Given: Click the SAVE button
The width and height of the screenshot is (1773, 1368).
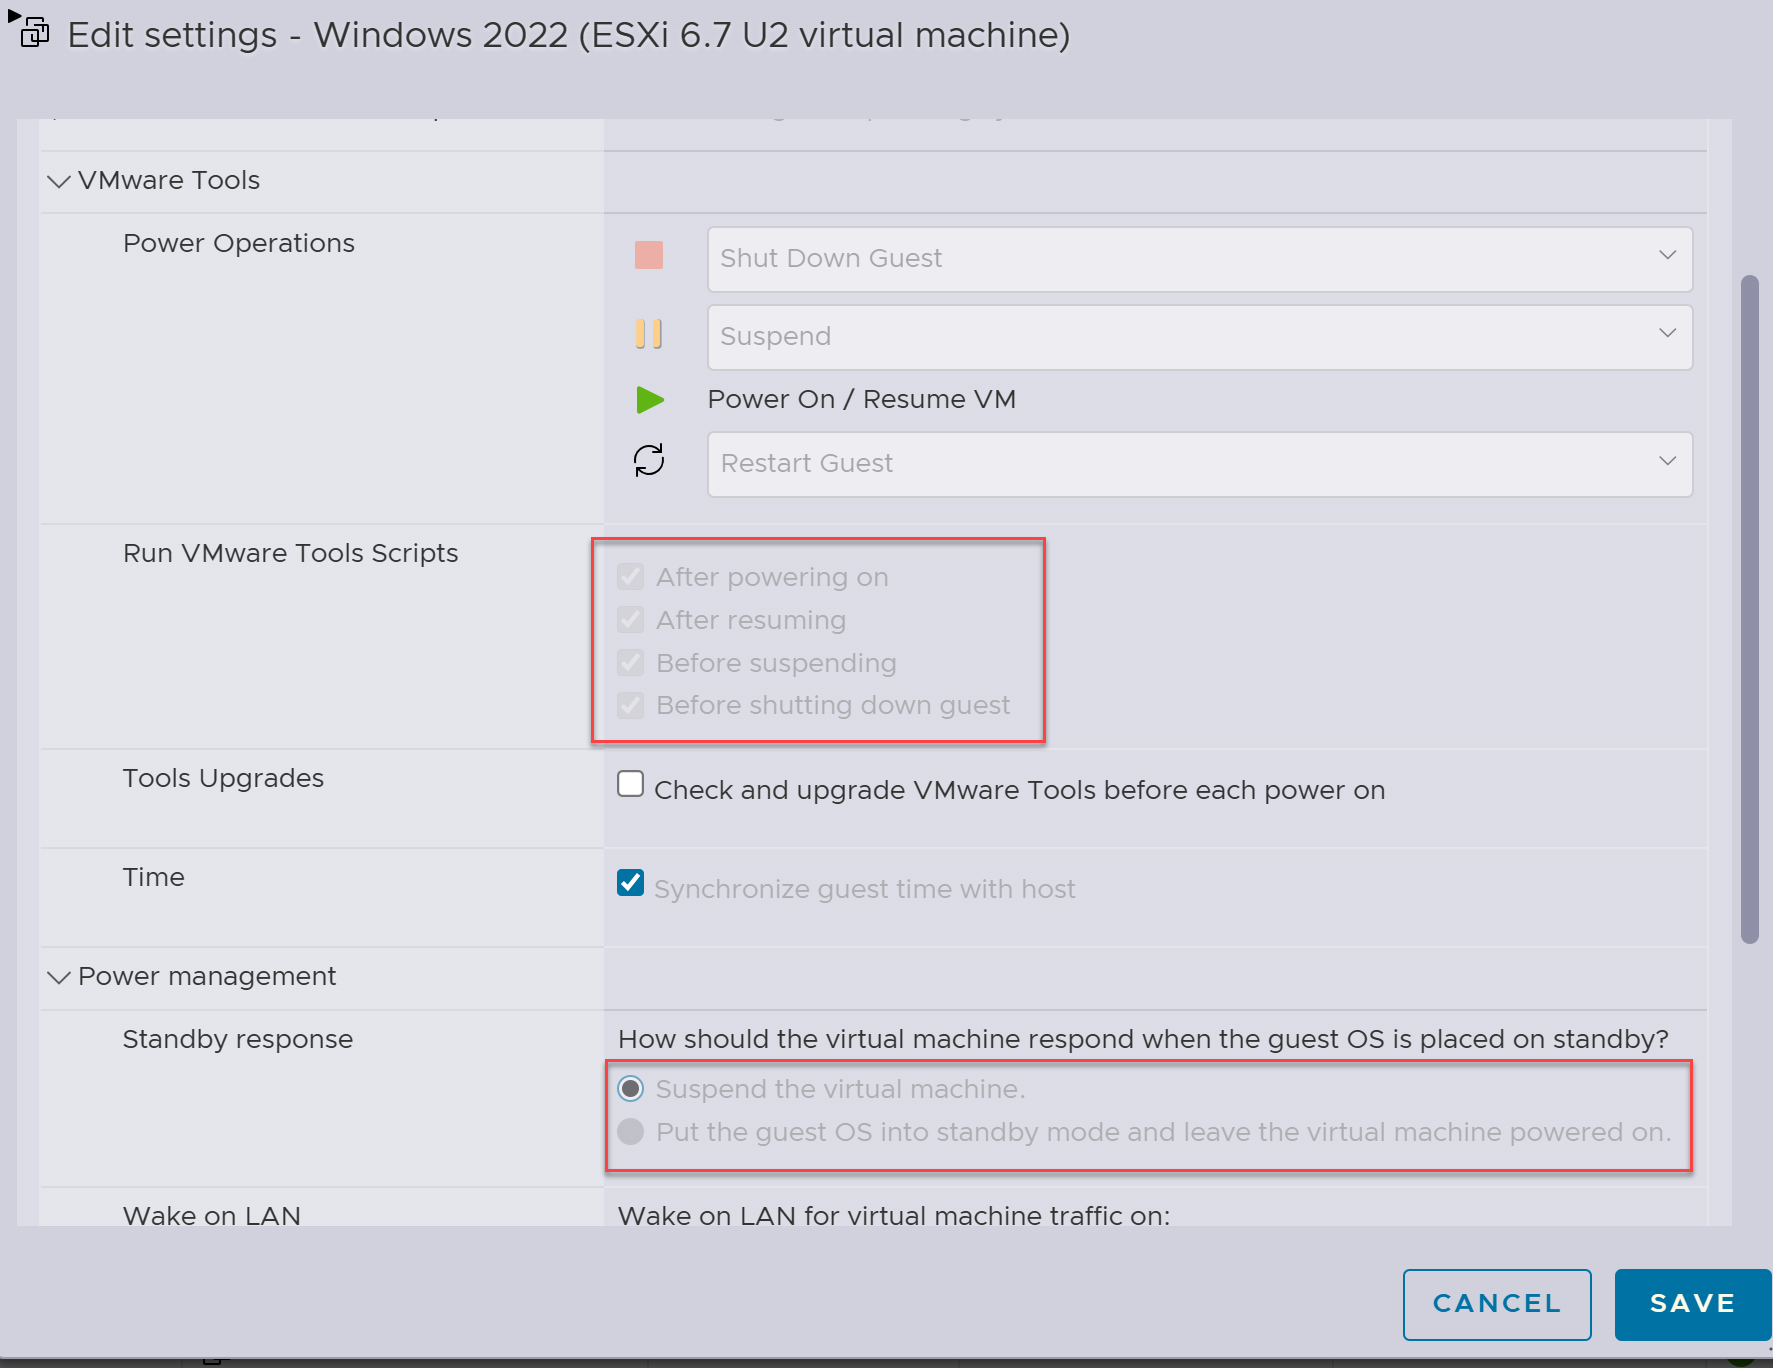Looking at the screenshot, I should click(1693, 1304).
